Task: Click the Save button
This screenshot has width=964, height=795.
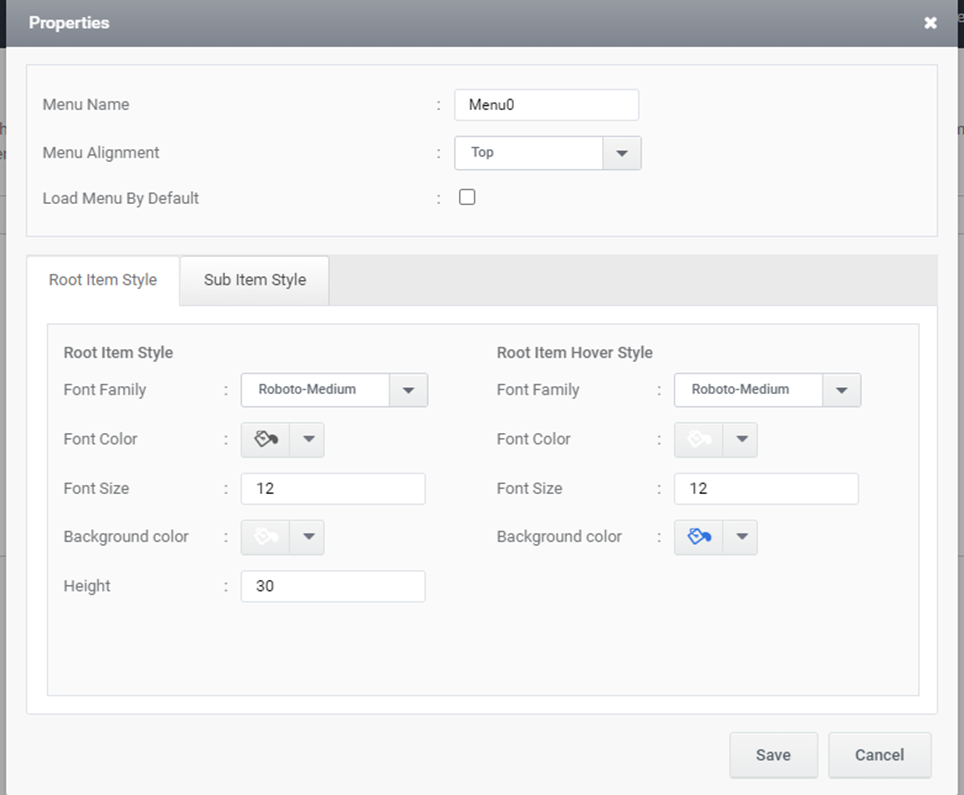Action: coord(773,755)
